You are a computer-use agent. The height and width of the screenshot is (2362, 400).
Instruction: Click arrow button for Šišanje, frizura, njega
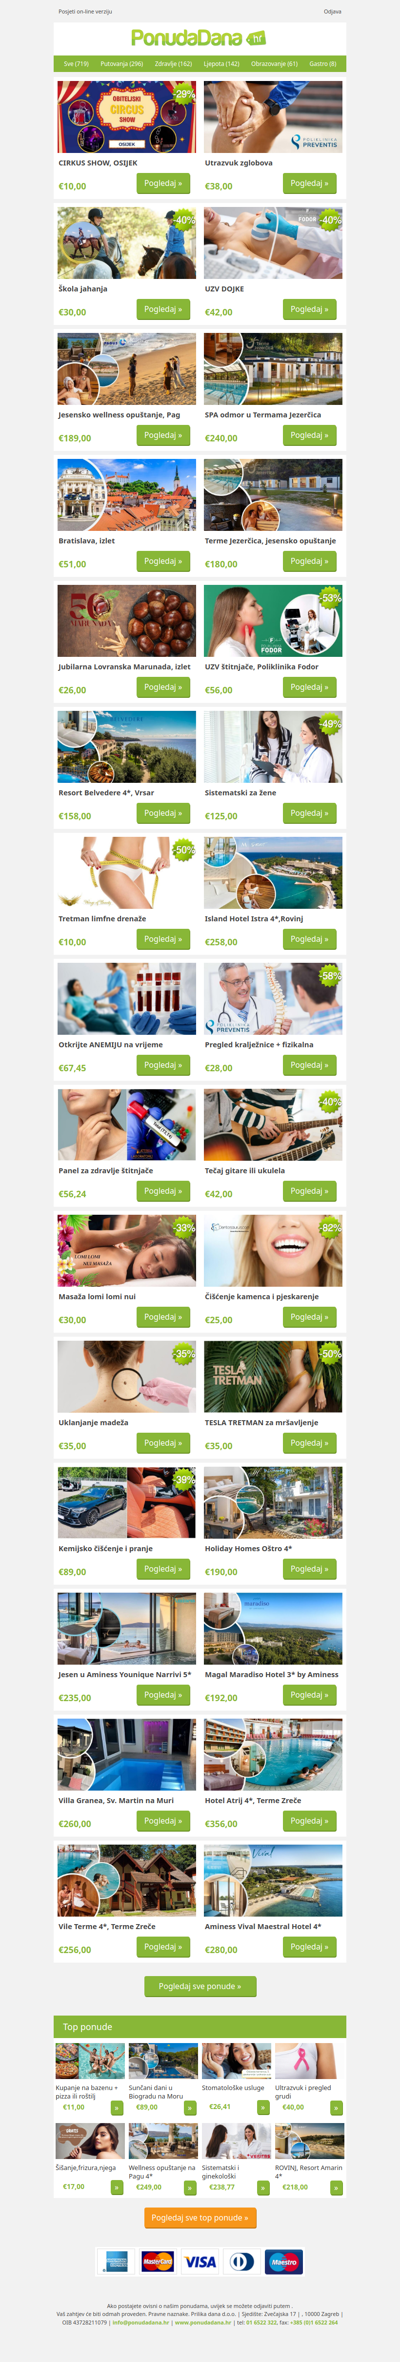click(x=117, y=2187)
